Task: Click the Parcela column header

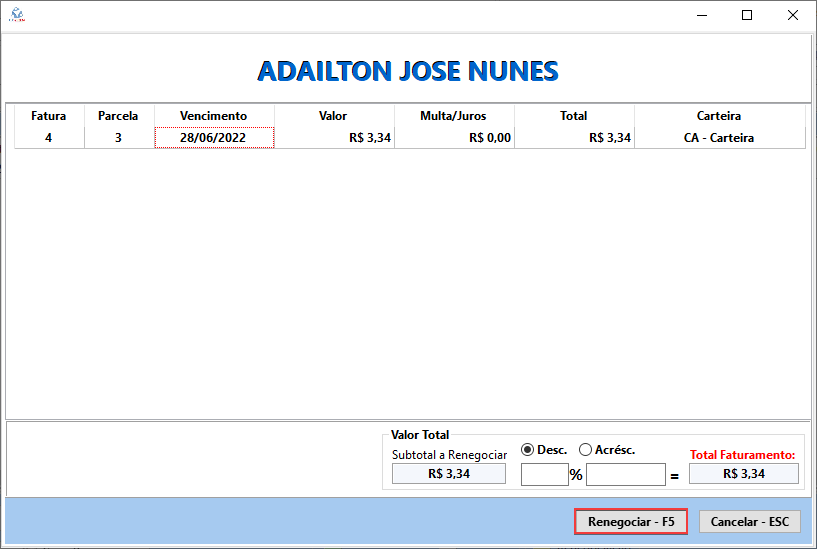Action: pos(118,116)
